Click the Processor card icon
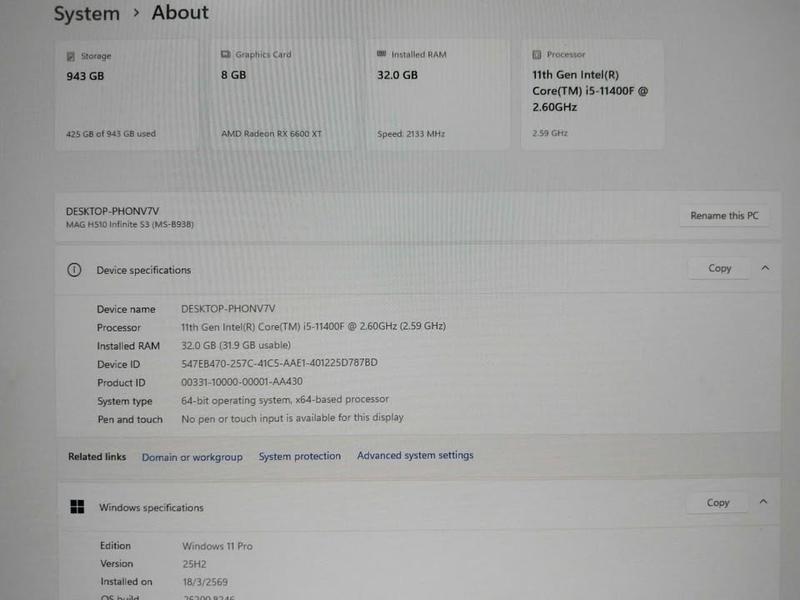 536,54
